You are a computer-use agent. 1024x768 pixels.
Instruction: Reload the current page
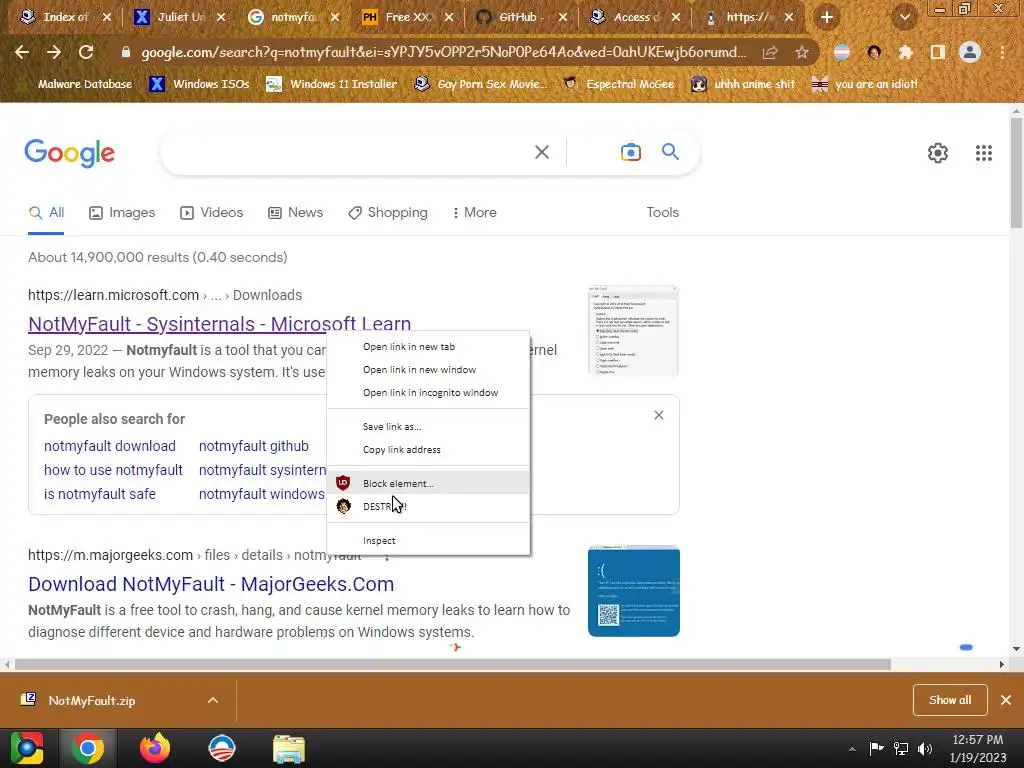(86, 52)
